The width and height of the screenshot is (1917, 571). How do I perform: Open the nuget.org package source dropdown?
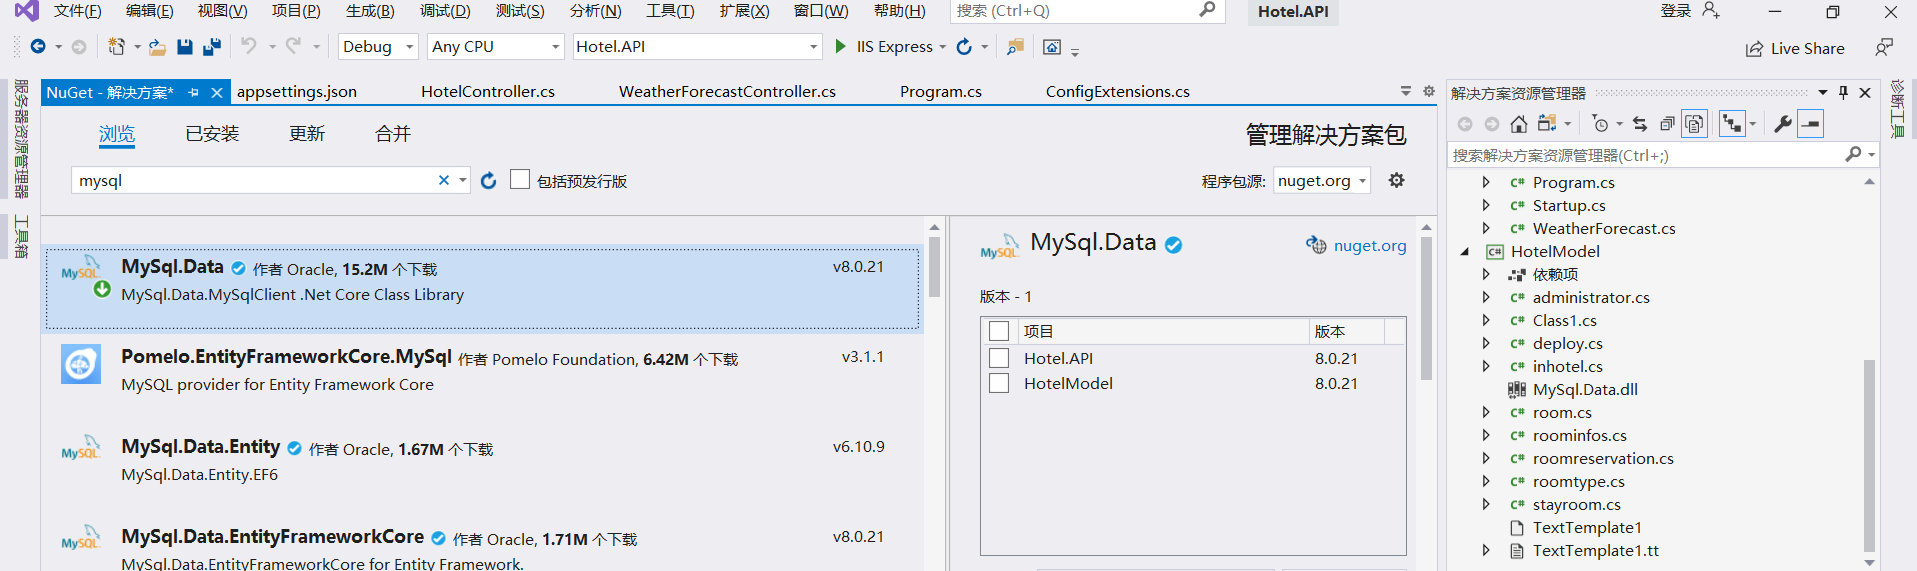[1322, 180]
